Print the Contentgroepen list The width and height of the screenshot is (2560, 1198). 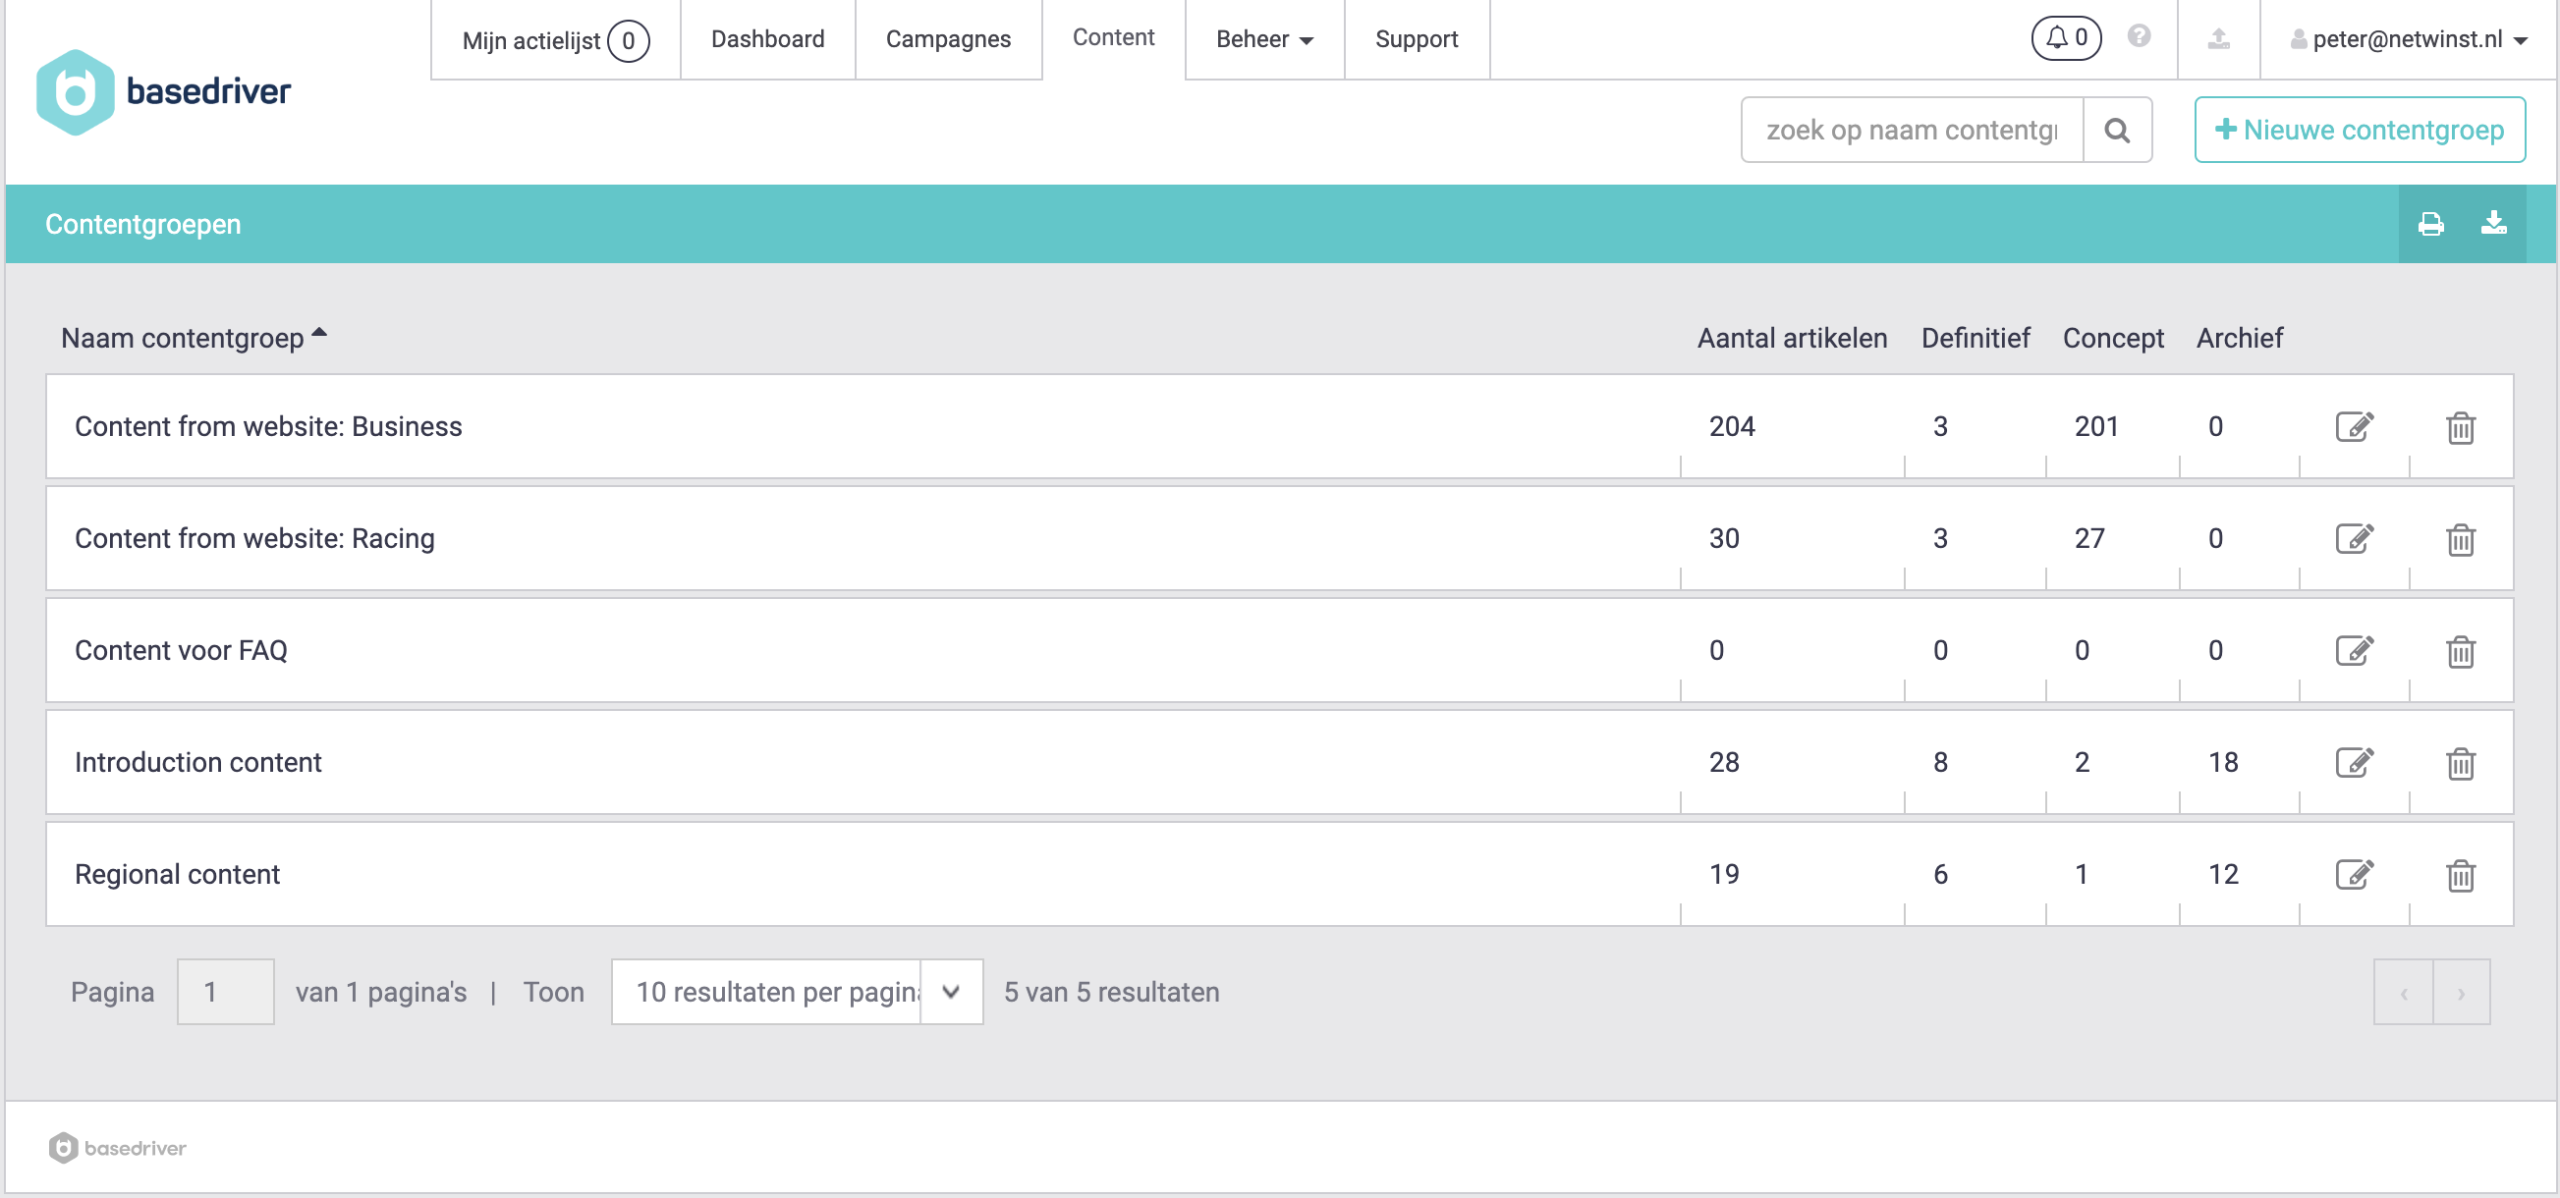(2431, 224)
